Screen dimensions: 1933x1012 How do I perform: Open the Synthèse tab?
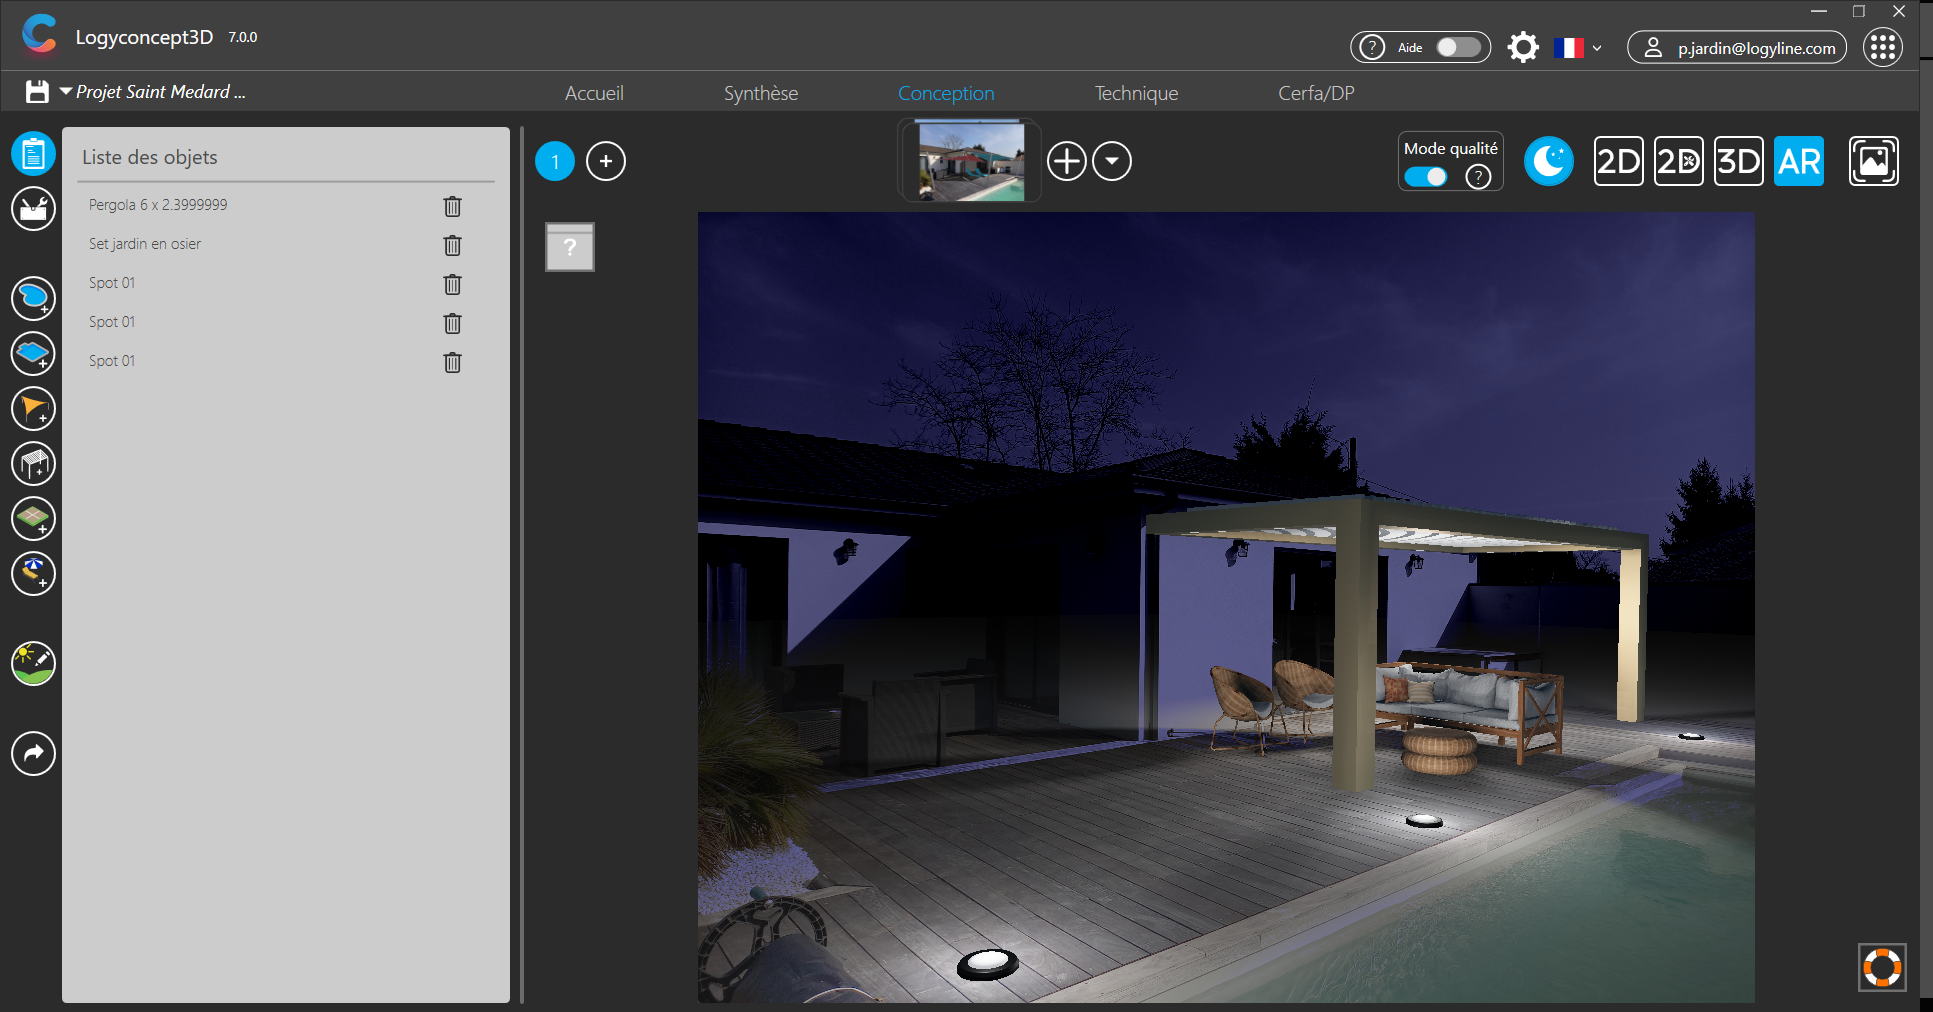pyautogui.click(x=761, y=93)
